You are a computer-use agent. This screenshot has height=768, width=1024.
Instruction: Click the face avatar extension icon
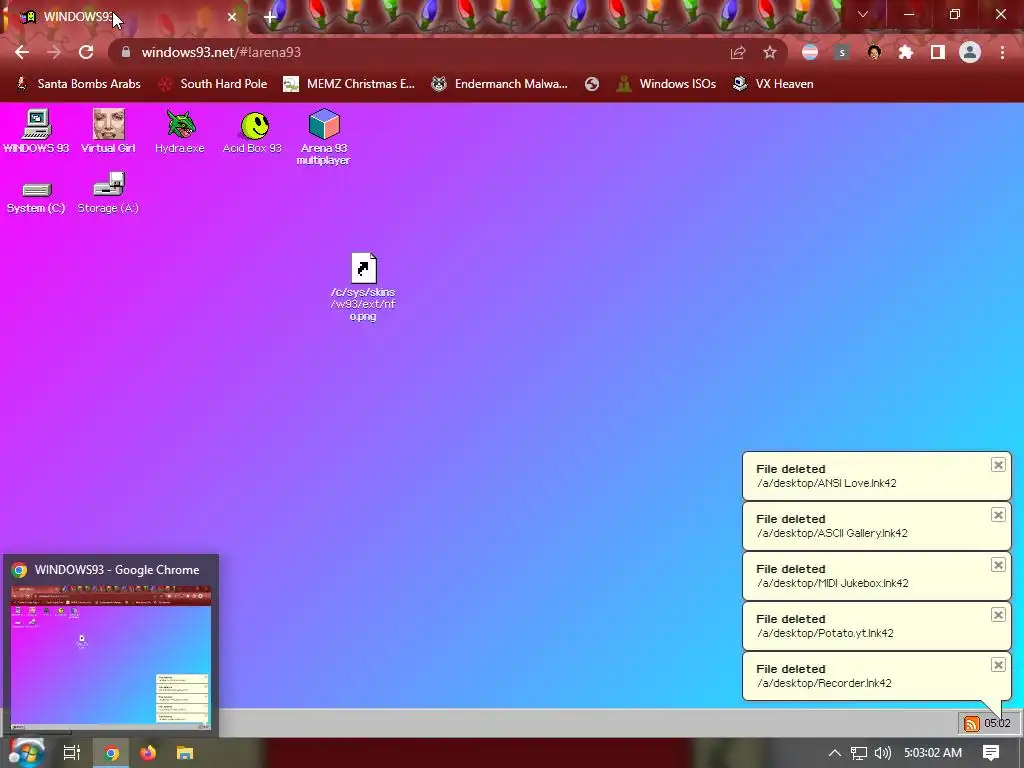(874, 52)
